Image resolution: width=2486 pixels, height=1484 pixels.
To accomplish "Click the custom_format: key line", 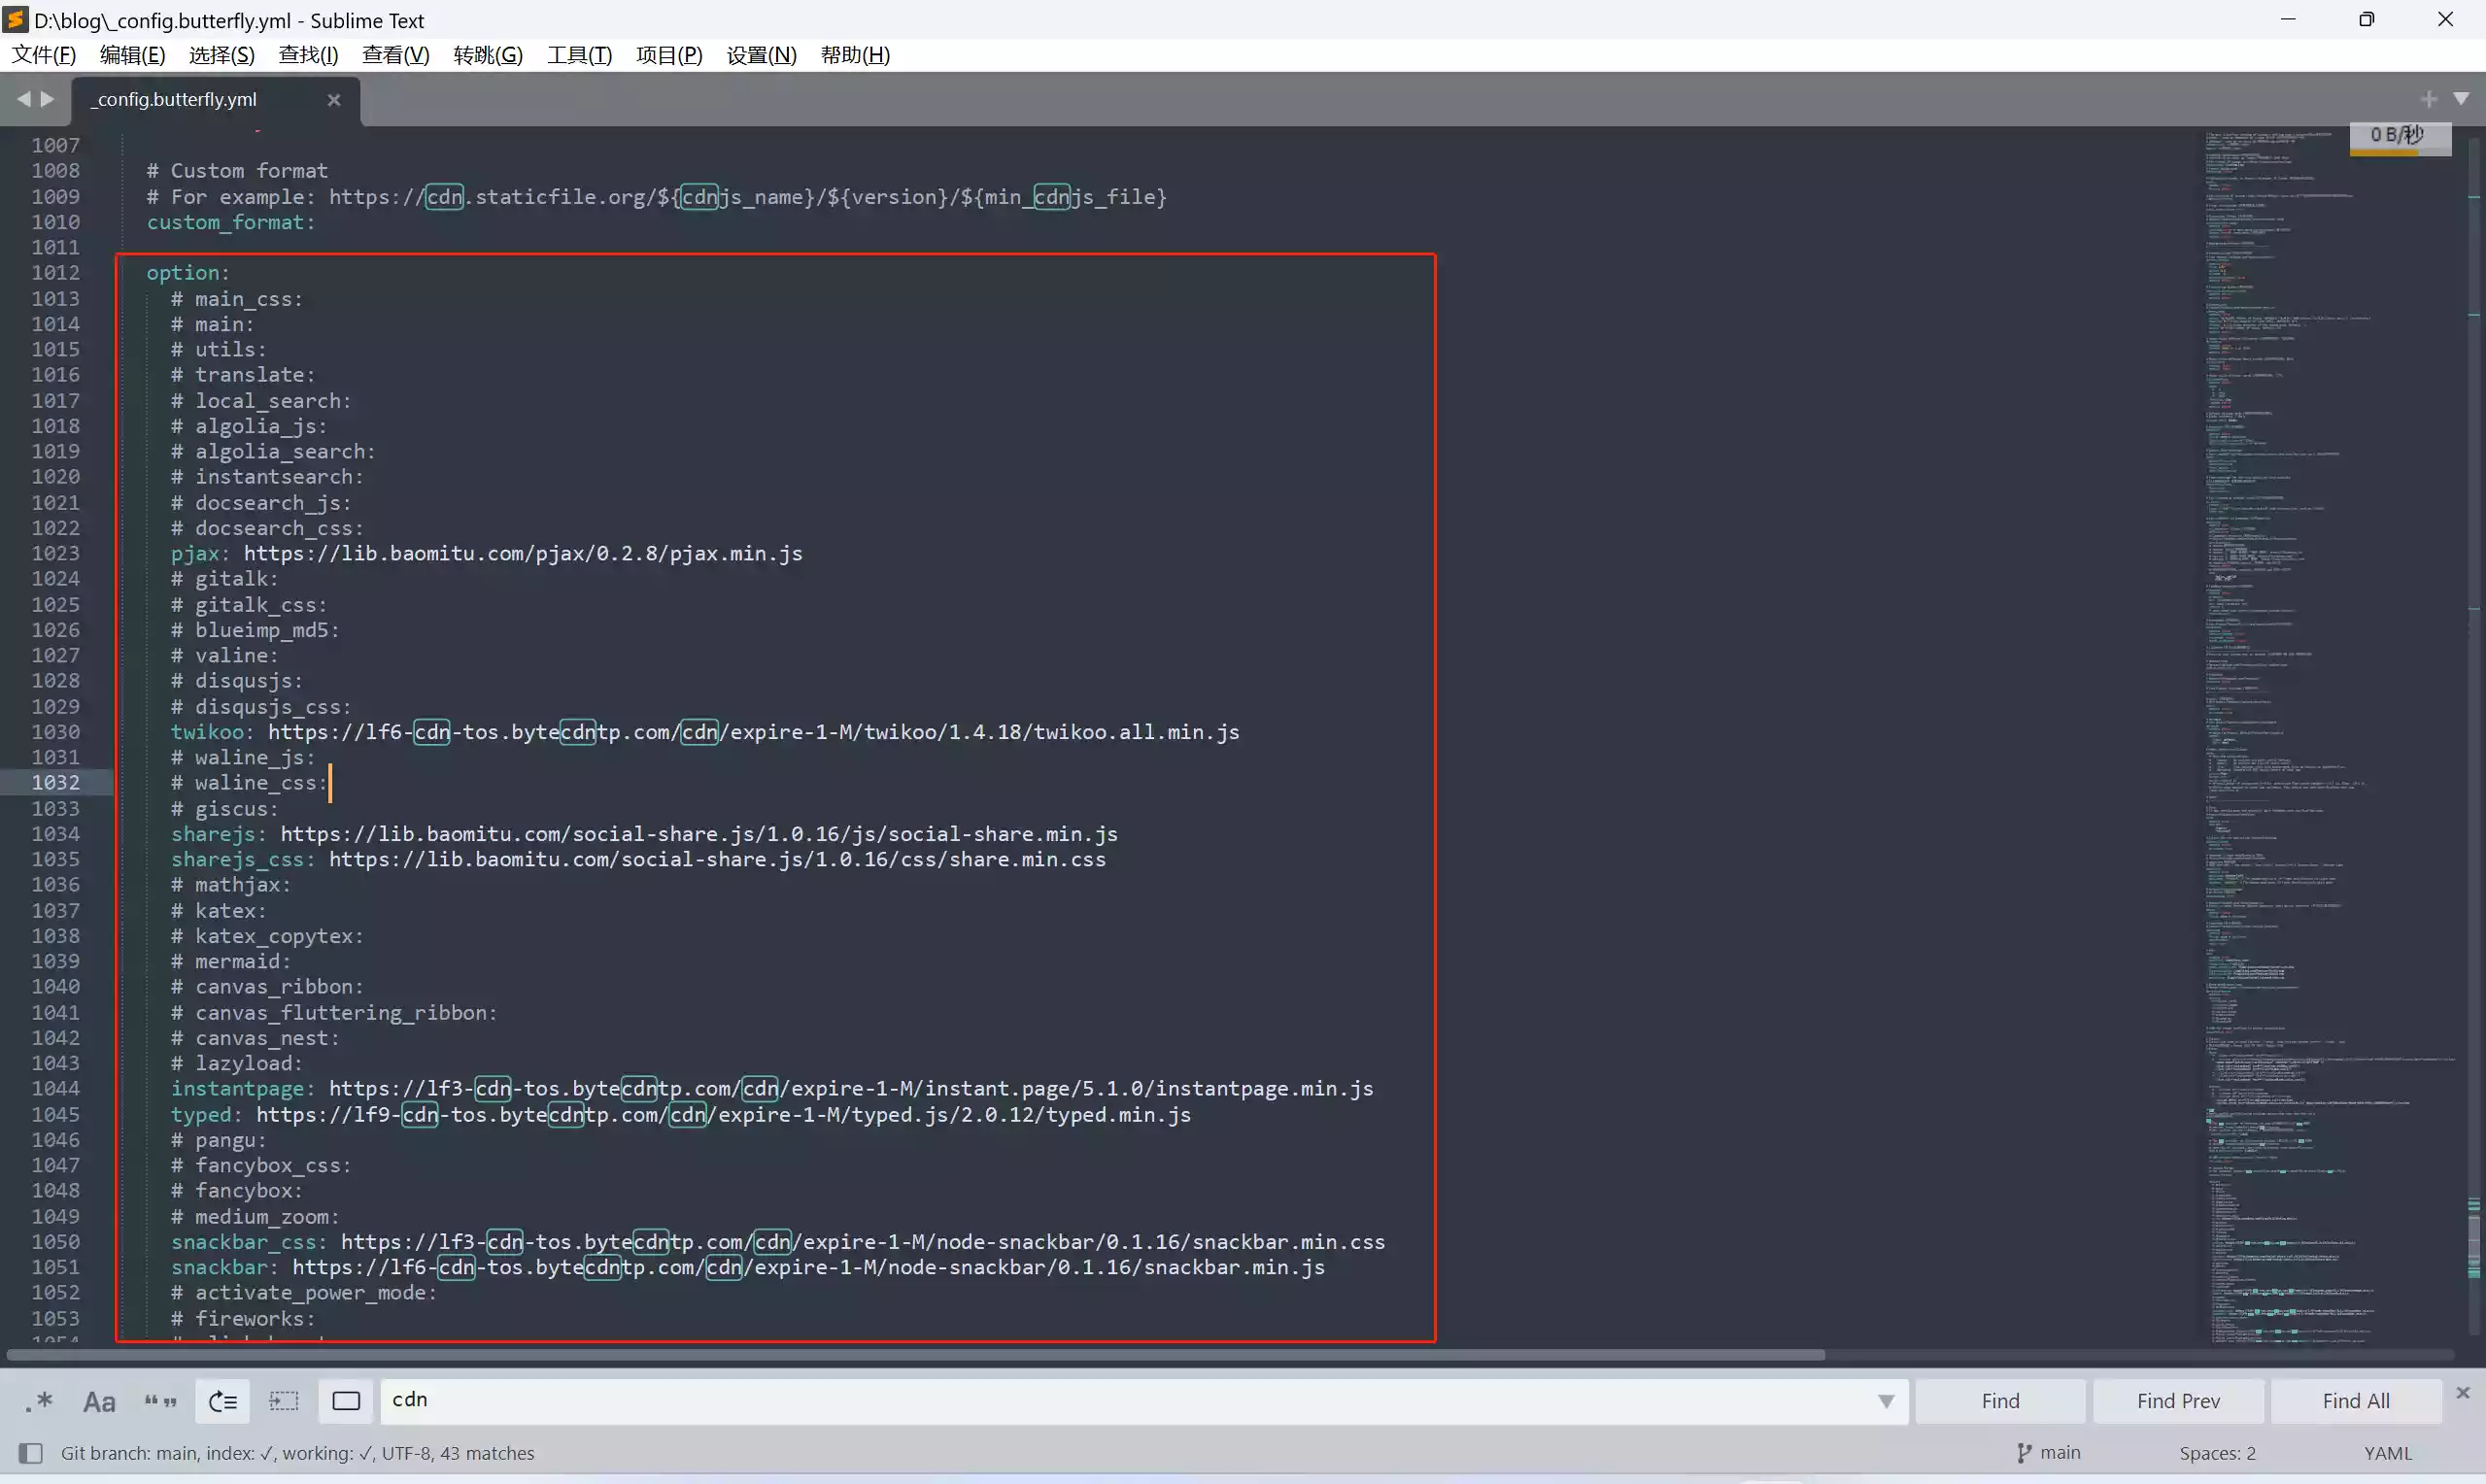I will (231, 222).
